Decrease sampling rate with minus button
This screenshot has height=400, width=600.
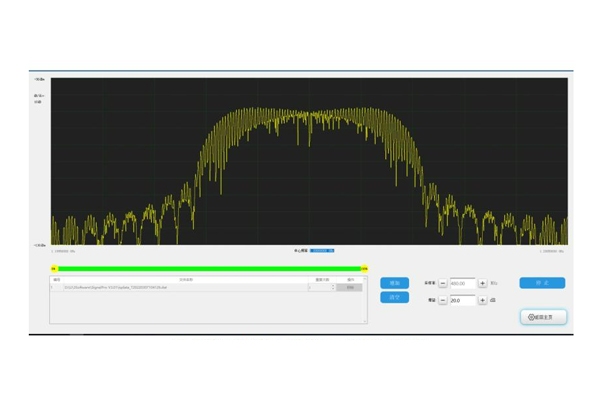coord(443,283)
